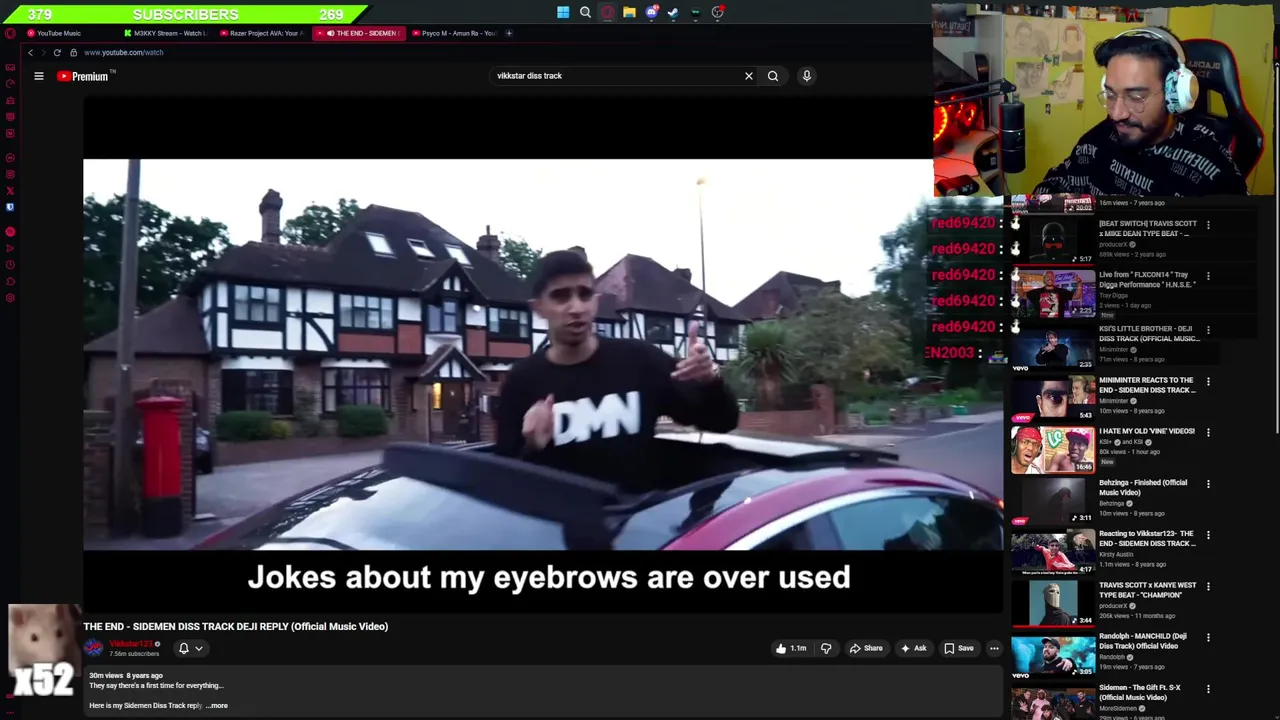
Task: Open options for BEAT SWITCH Travis Scott video
Action: pyautogui.click(x=1208, y=225)
